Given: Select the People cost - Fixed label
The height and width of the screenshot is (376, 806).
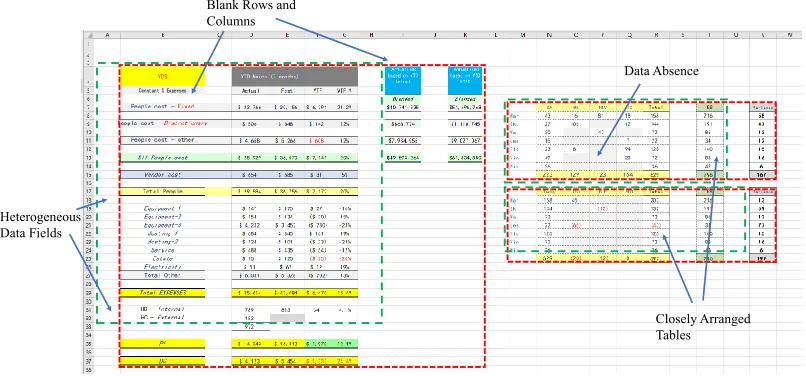Looking at the screenshot, I should pos(162,106).
